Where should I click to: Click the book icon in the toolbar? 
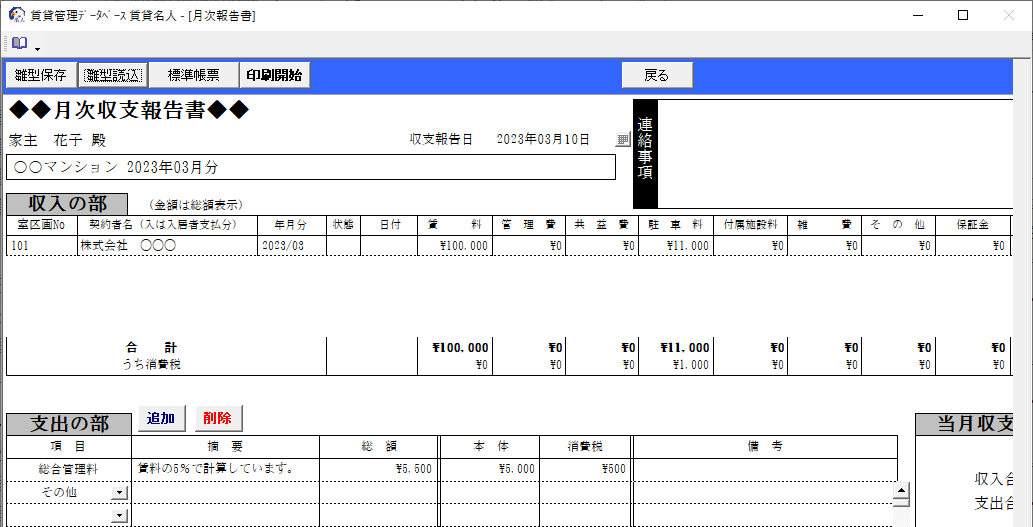coord(19,44)
